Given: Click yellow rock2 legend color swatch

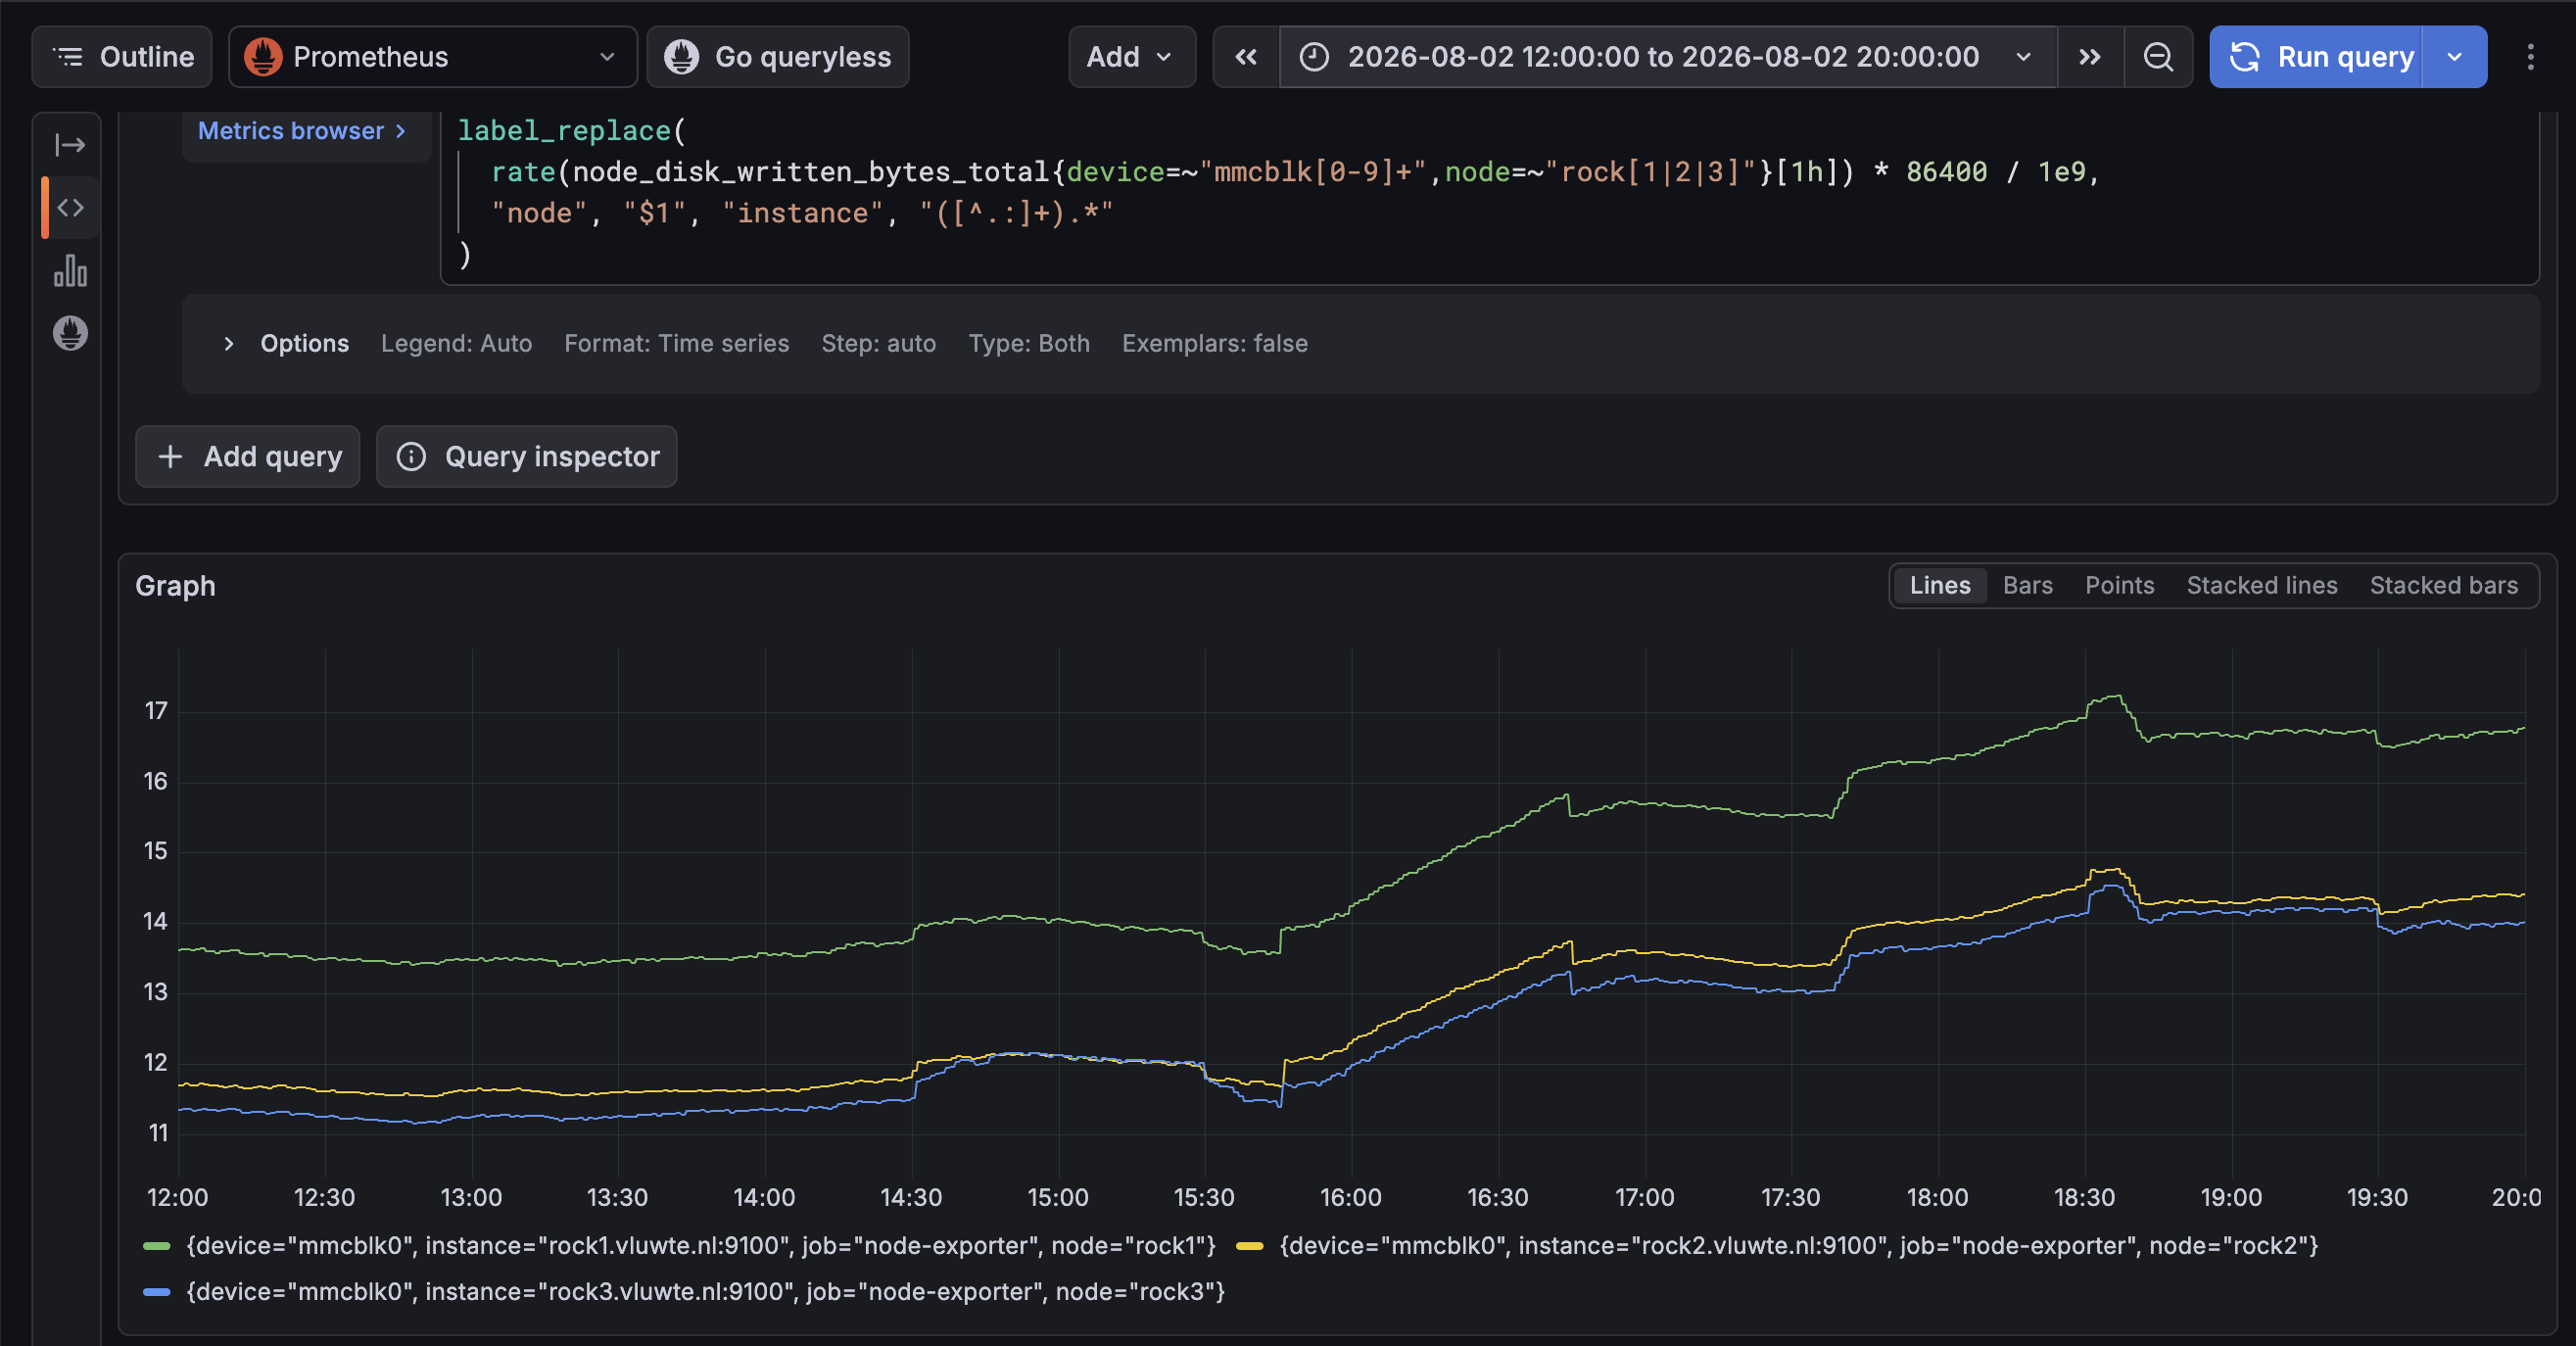Looking at the screenshot, I should pyautogui.click(x=1250, y=1246).
